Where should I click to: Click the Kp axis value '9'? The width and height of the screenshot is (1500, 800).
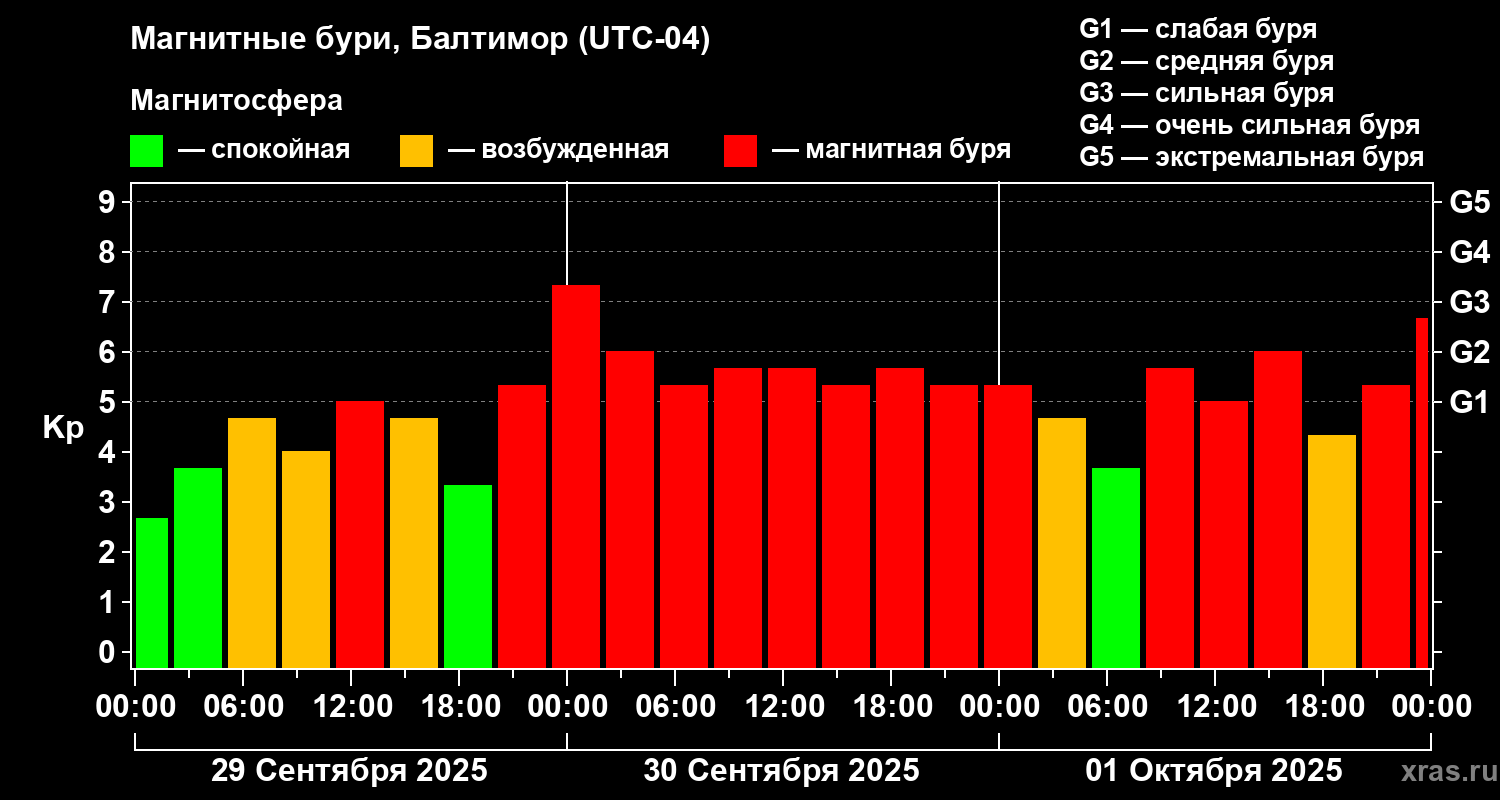pyautogui.click(x=109, y=202)
